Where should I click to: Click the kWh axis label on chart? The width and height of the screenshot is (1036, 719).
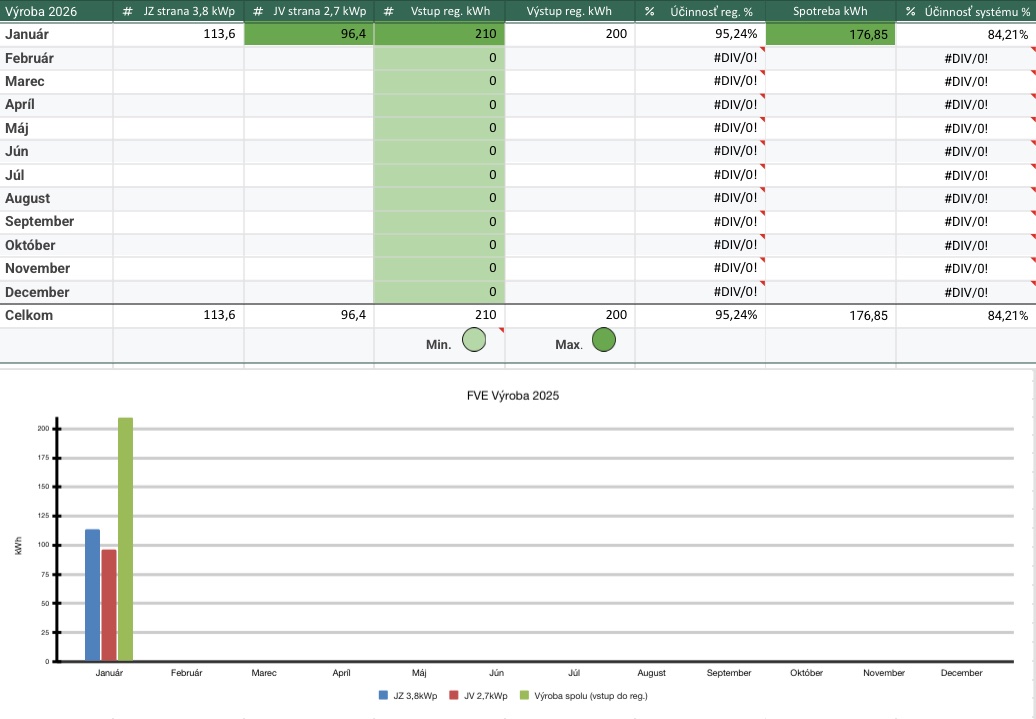pyautogui.click(x=18, y=546)
